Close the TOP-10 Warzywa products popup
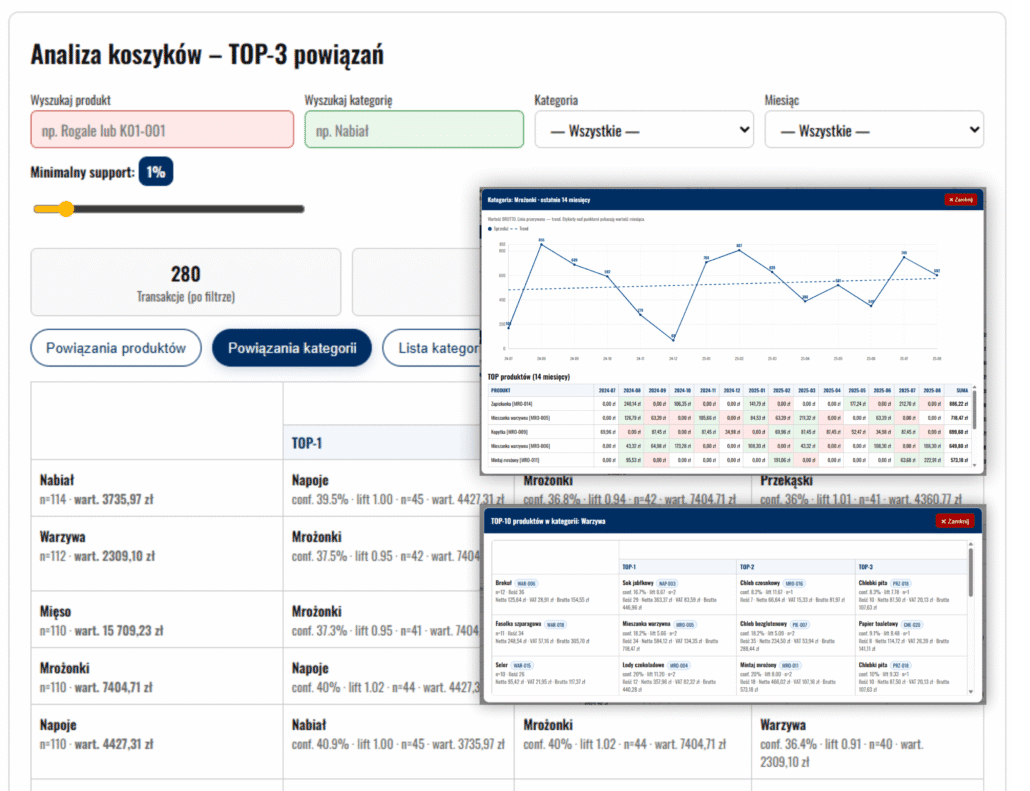 point(954,521)
